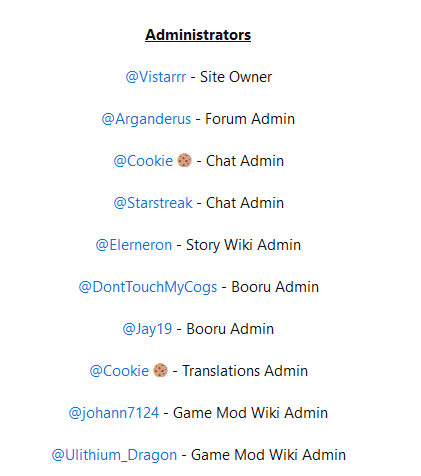Click the Site Owner role text
421x476 pixels.
[236, 77]
